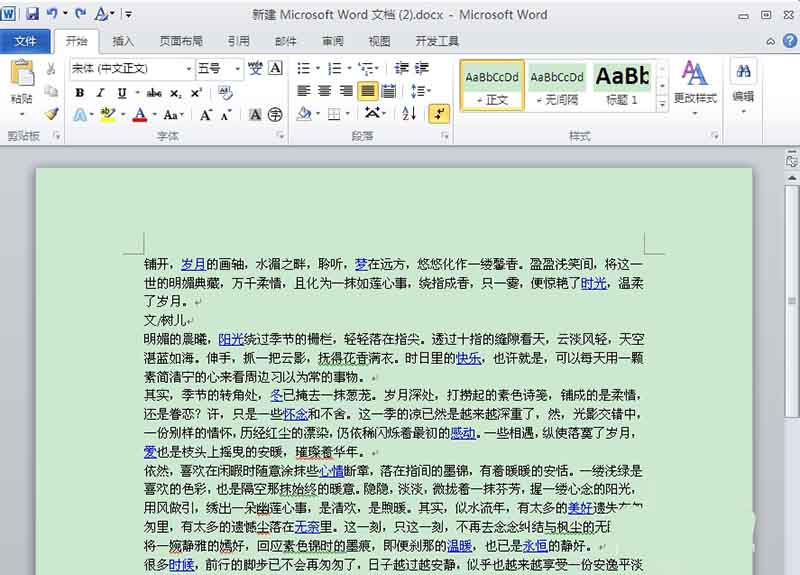Click the Cut scissors icon
This screenshot has height=575, width=800.
point(51,69)
